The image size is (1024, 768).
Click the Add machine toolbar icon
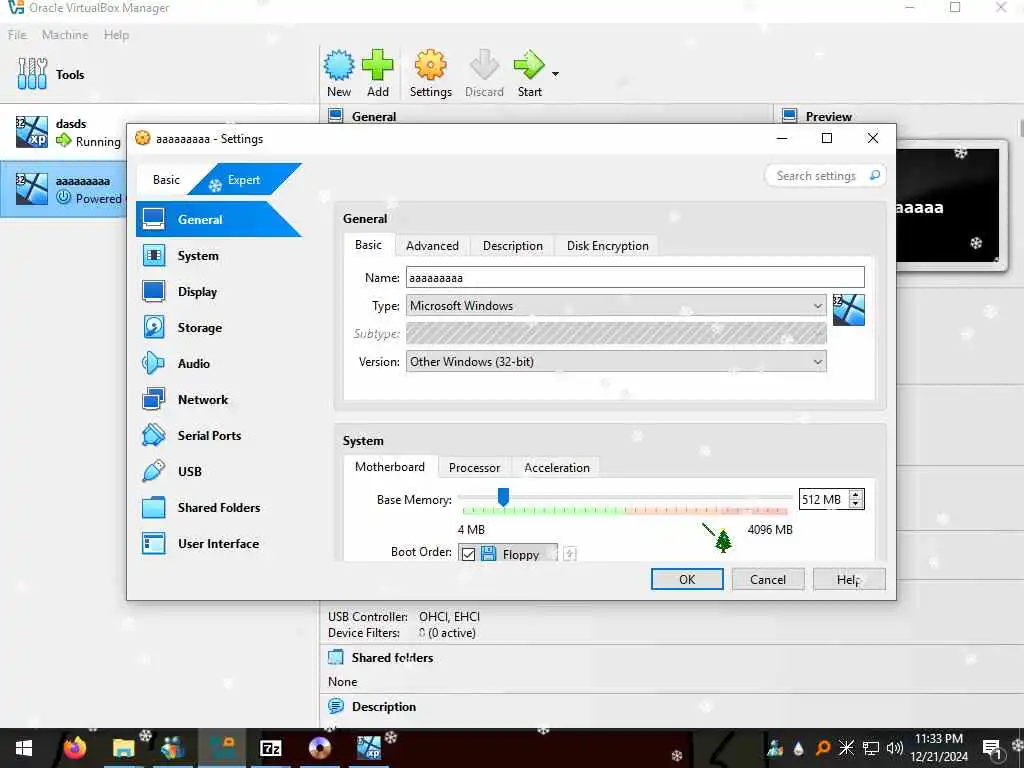(x=377, y=73)
